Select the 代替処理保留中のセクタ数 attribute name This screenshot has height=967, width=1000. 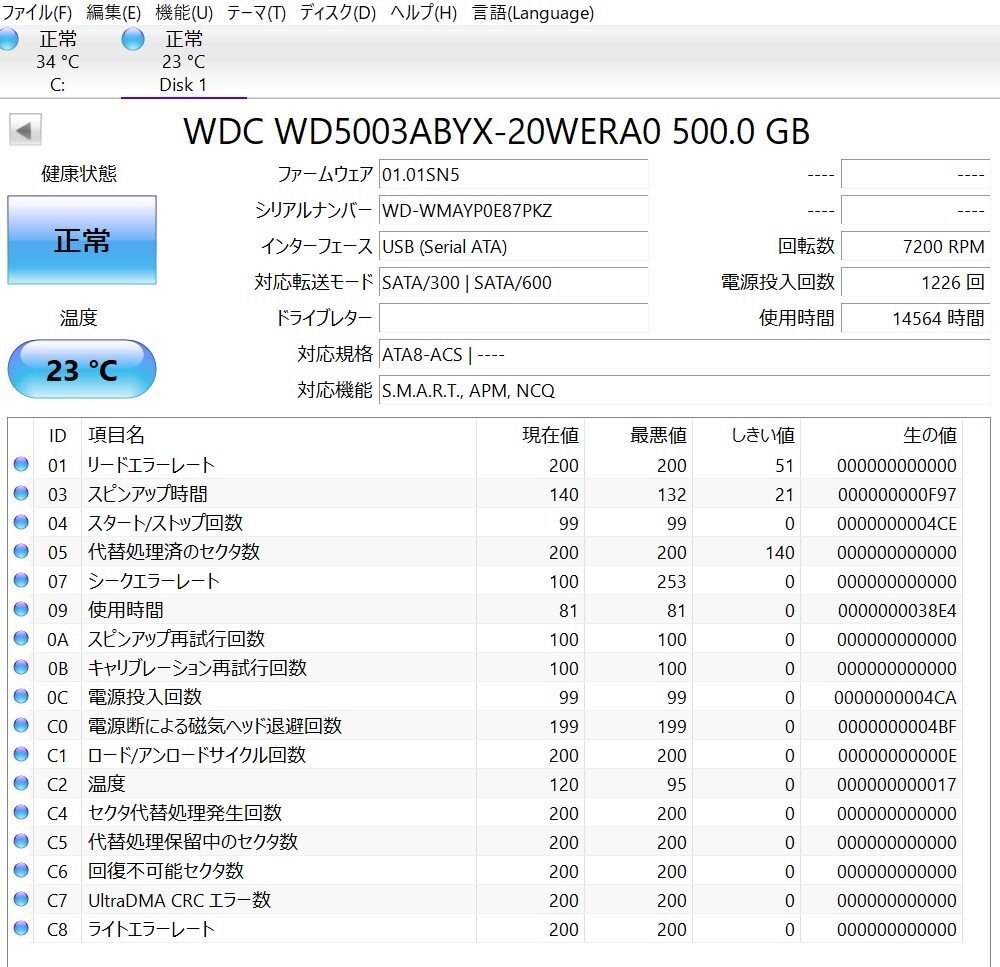[x=193, y=842]
